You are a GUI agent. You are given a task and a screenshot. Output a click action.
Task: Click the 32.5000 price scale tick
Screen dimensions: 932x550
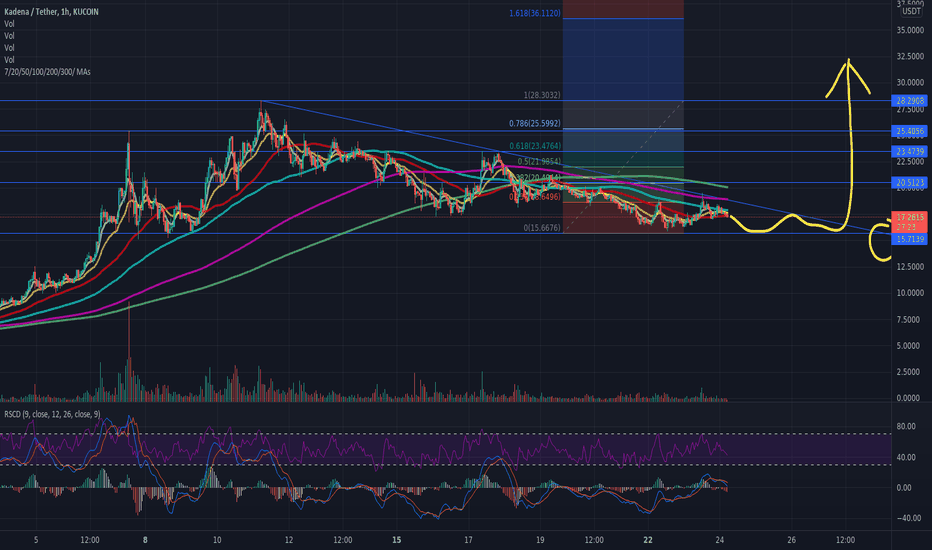[910, 56]
